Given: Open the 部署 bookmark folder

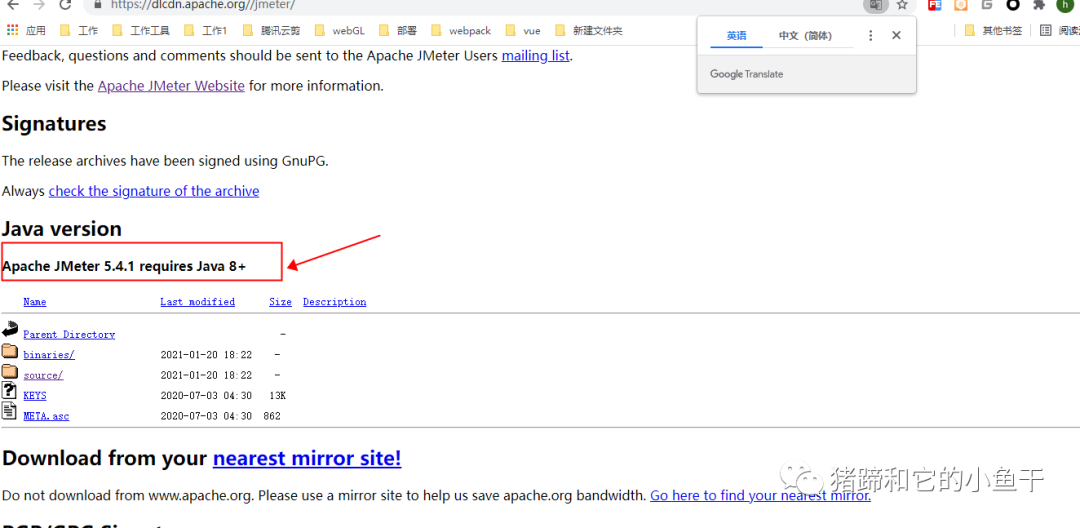Looking at the screenshot, I should click(x=397, y=30).
